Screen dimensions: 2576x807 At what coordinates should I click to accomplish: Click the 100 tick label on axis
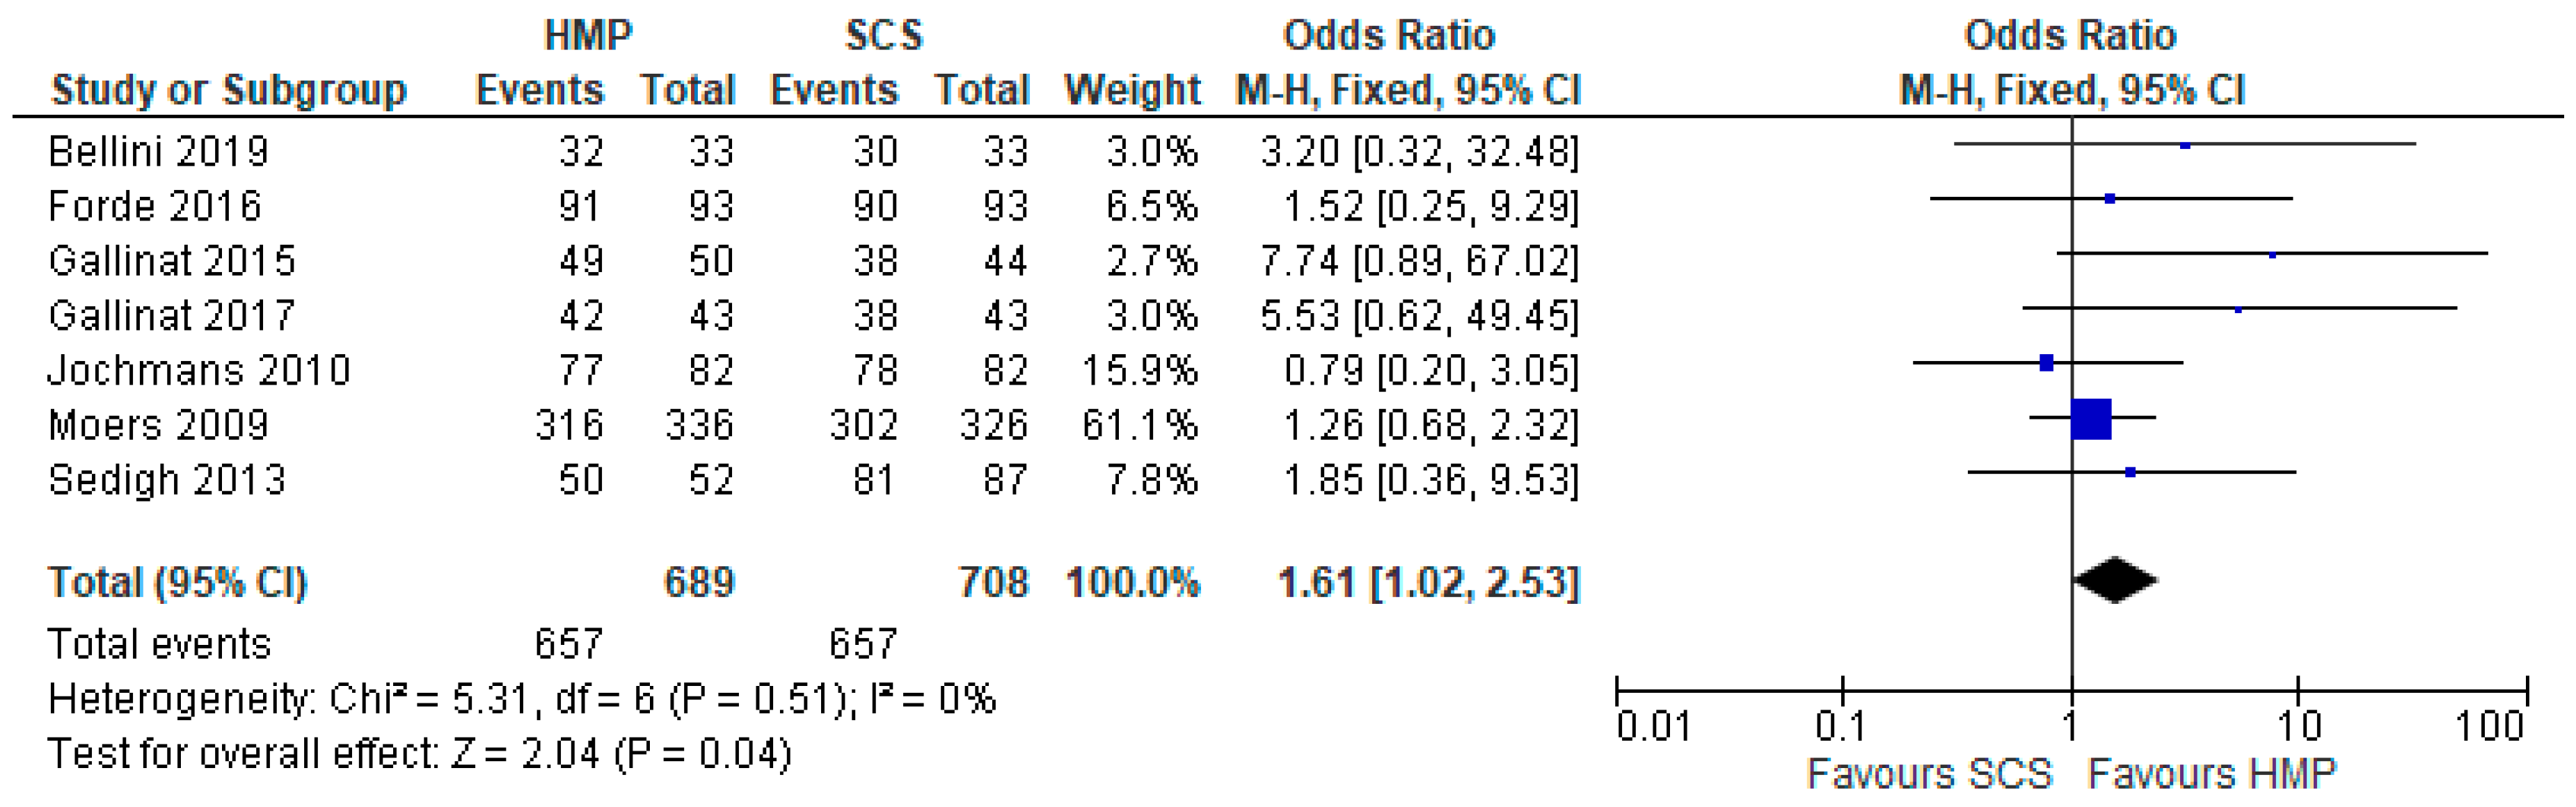pyautogui.click(x=2490, y=727)
